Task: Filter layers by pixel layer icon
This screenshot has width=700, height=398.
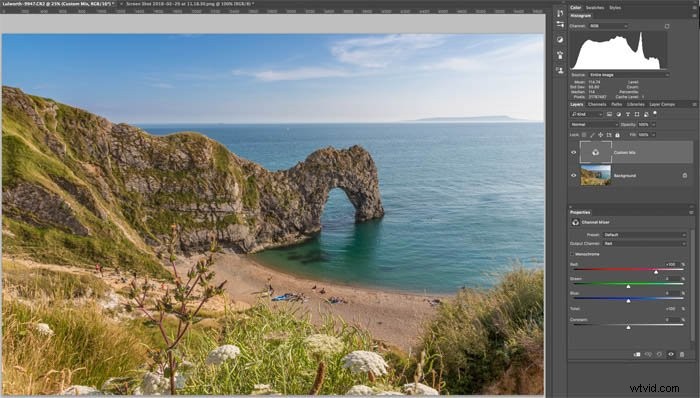Action: click(x=610, y=114)
